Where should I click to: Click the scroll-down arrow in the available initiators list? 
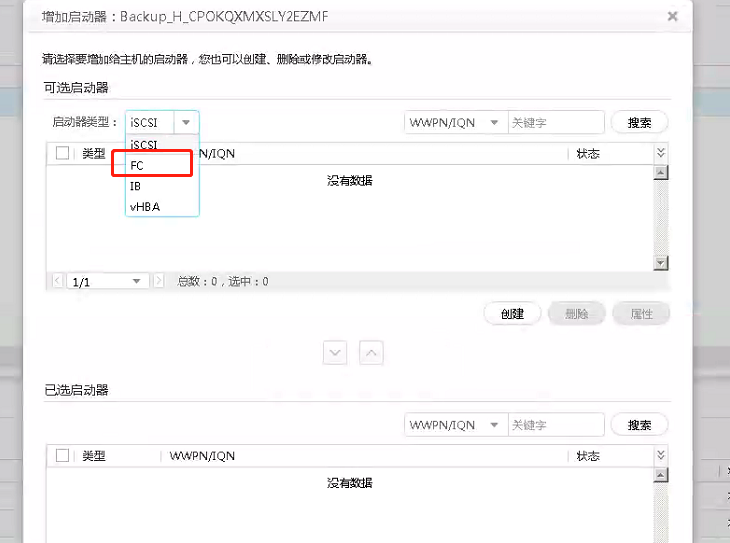[661, 263]
